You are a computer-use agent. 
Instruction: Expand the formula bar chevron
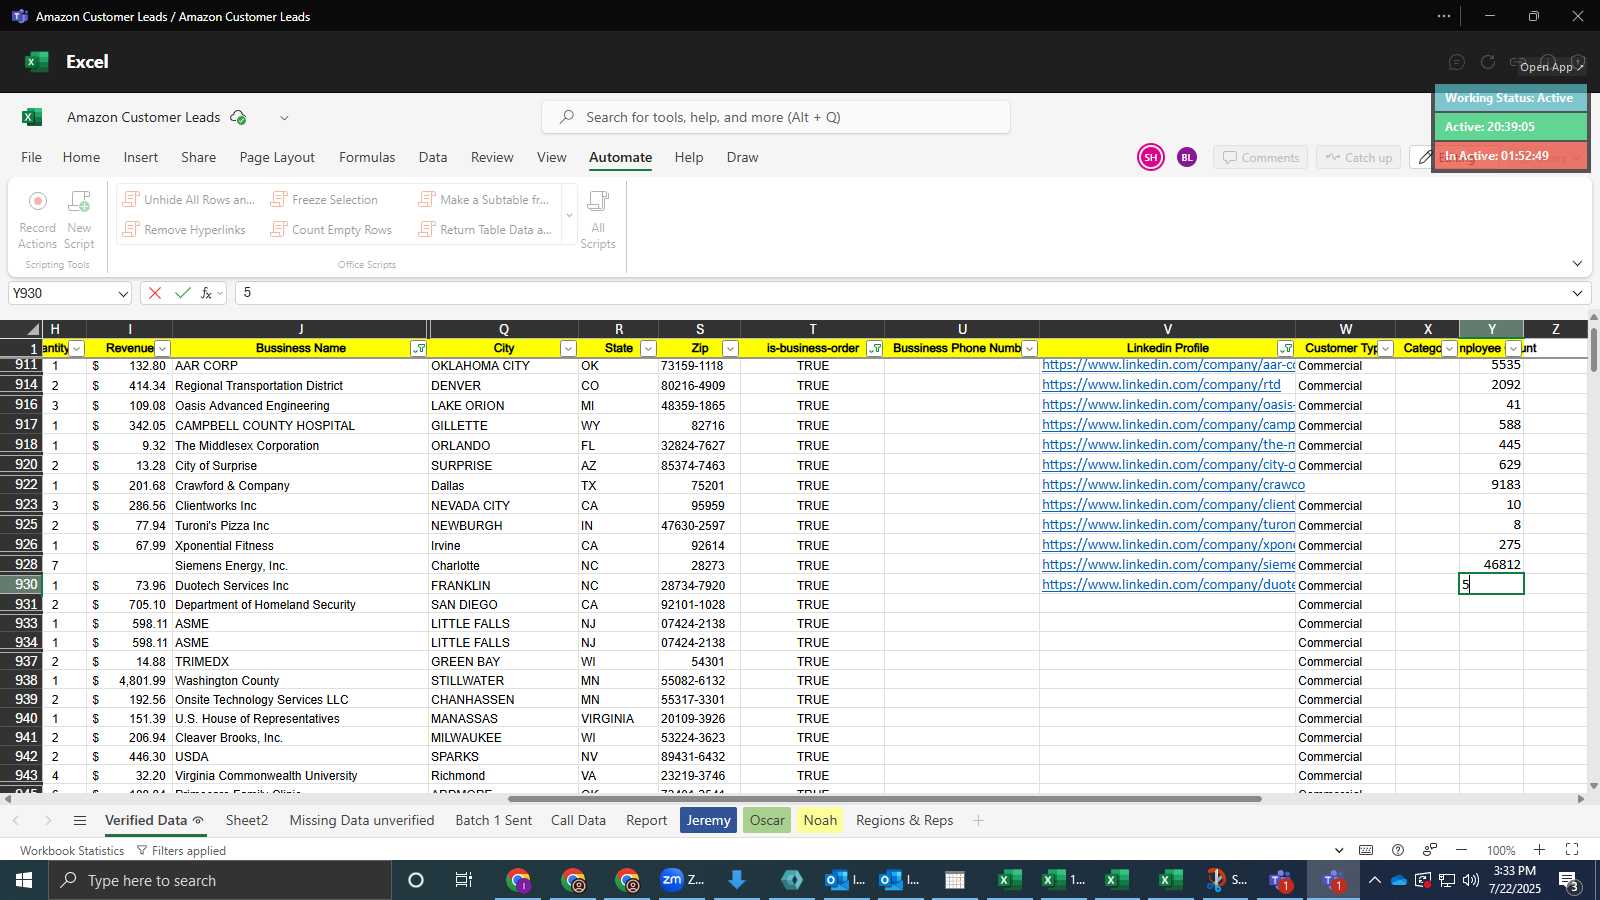coord(1577,293)
